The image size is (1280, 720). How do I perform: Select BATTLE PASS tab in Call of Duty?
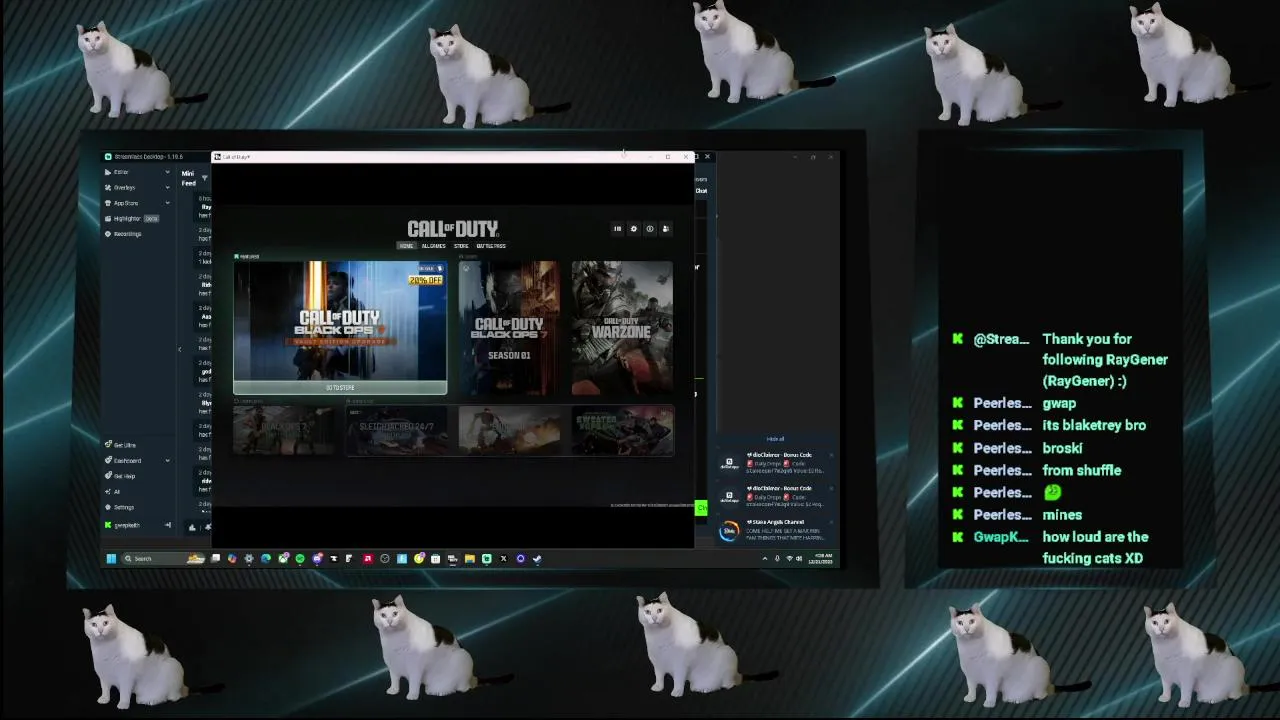(491, 246)
